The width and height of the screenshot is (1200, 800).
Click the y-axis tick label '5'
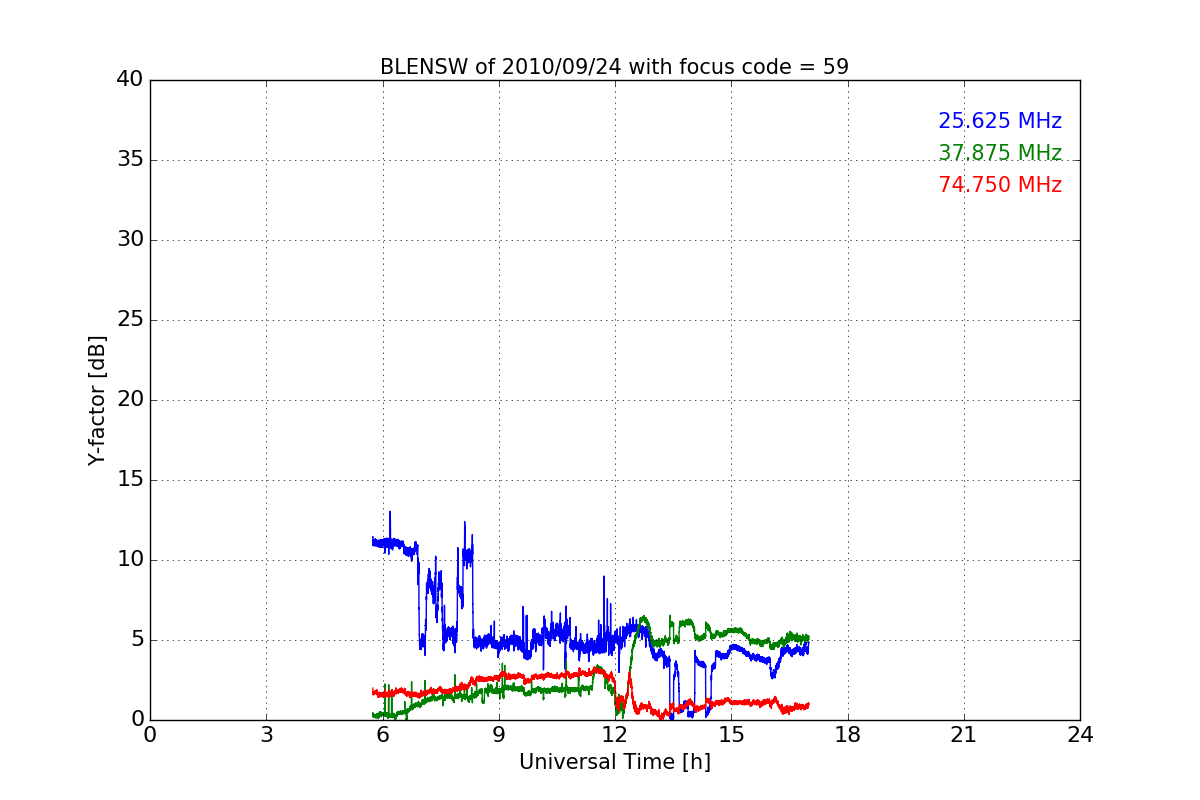pyautogui.click(x=137, y=640)
